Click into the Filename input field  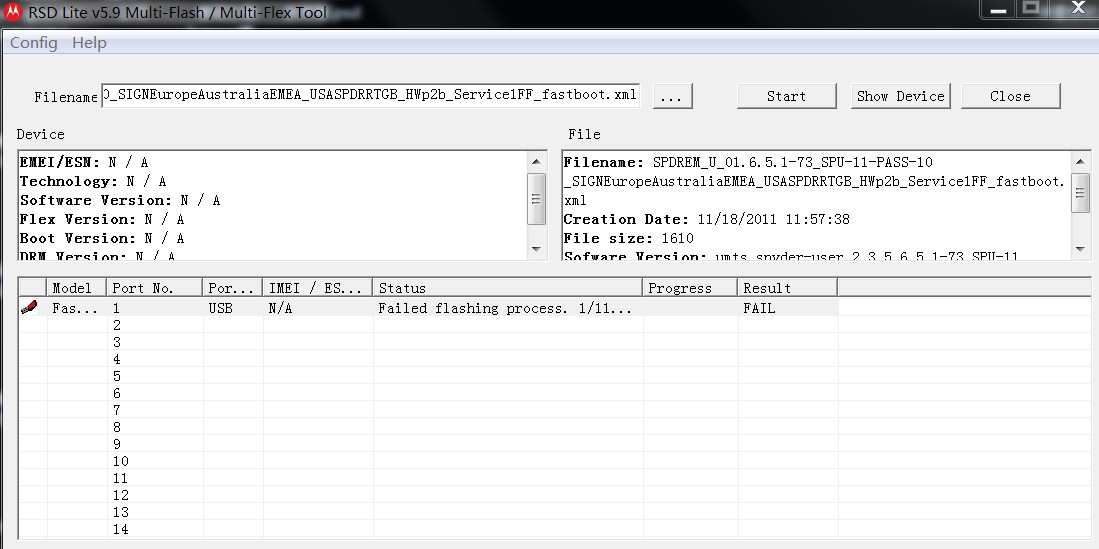coord(370,95)
